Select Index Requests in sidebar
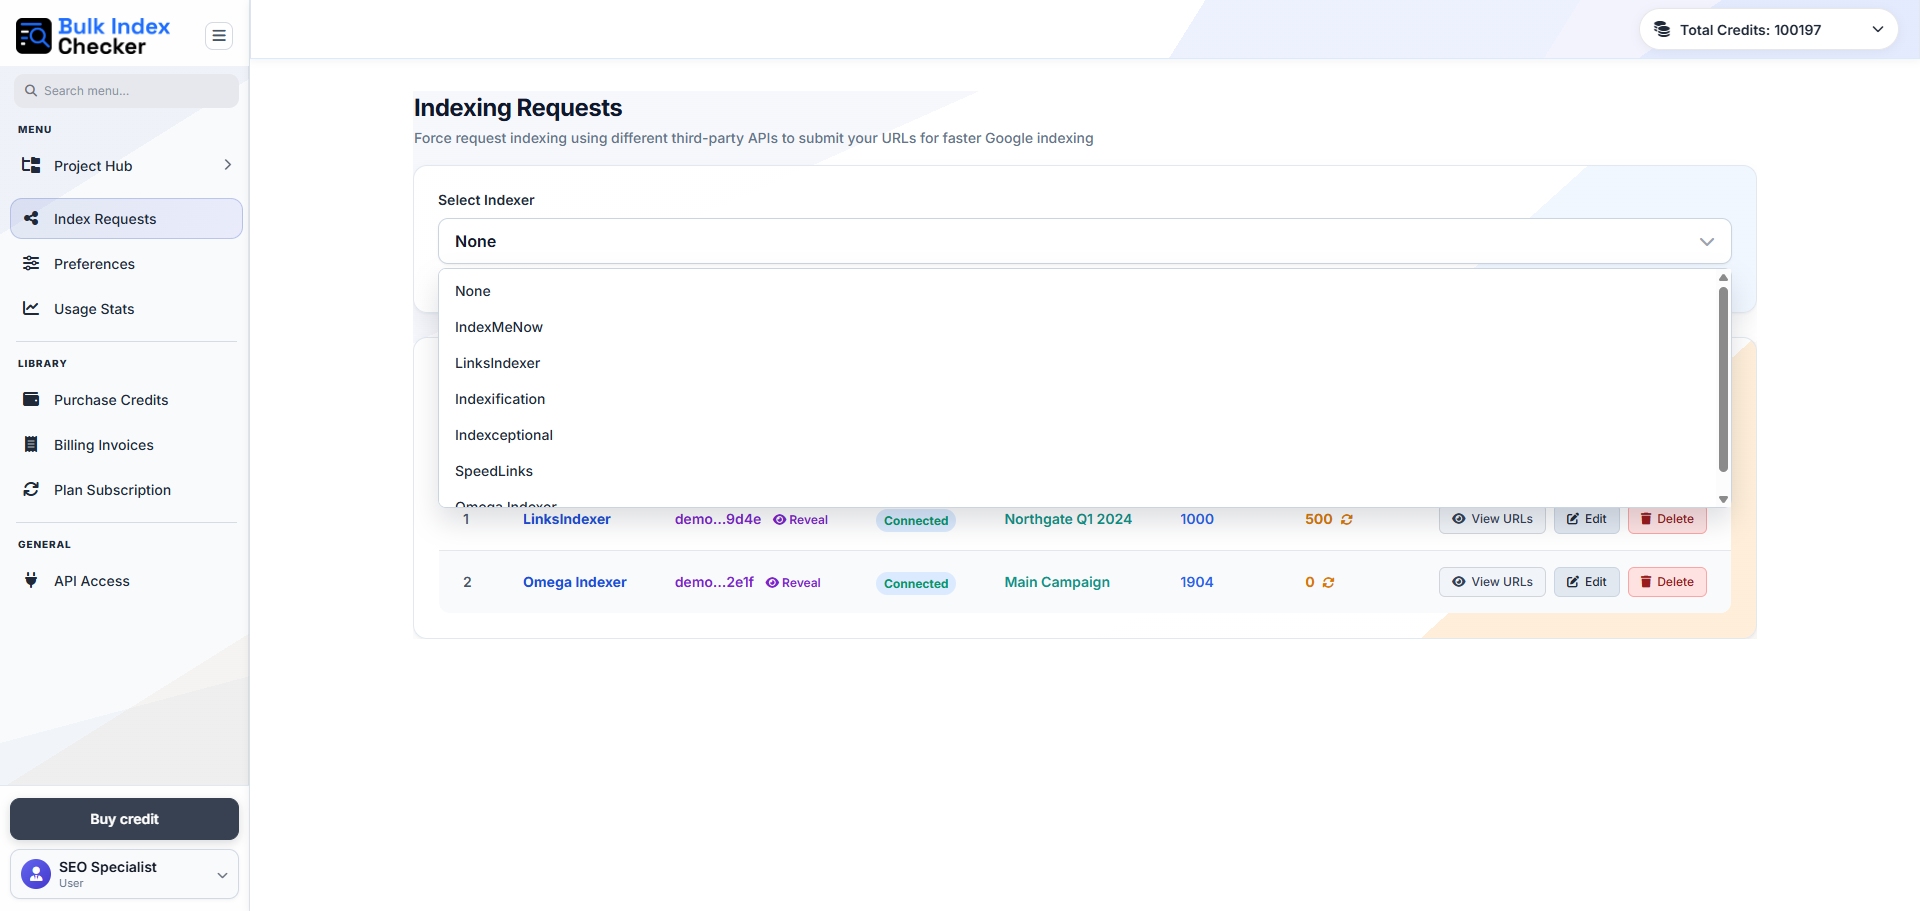The width and height of the screenshot is (1920, 911). click(x=126, y=219)
